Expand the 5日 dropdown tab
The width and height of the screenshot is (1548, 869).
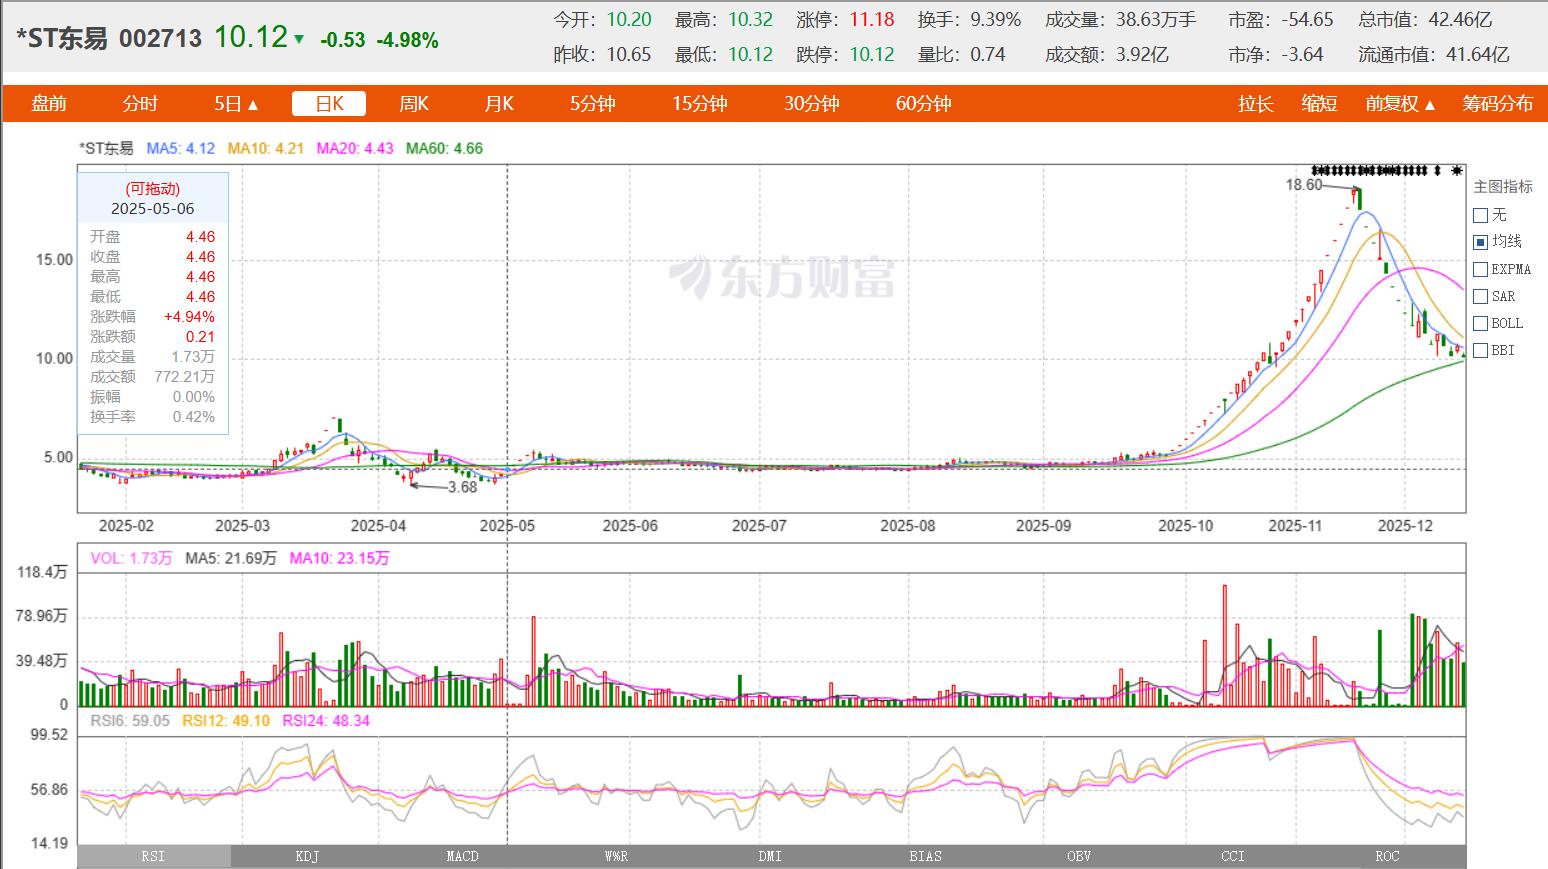[x=236, y=103]
